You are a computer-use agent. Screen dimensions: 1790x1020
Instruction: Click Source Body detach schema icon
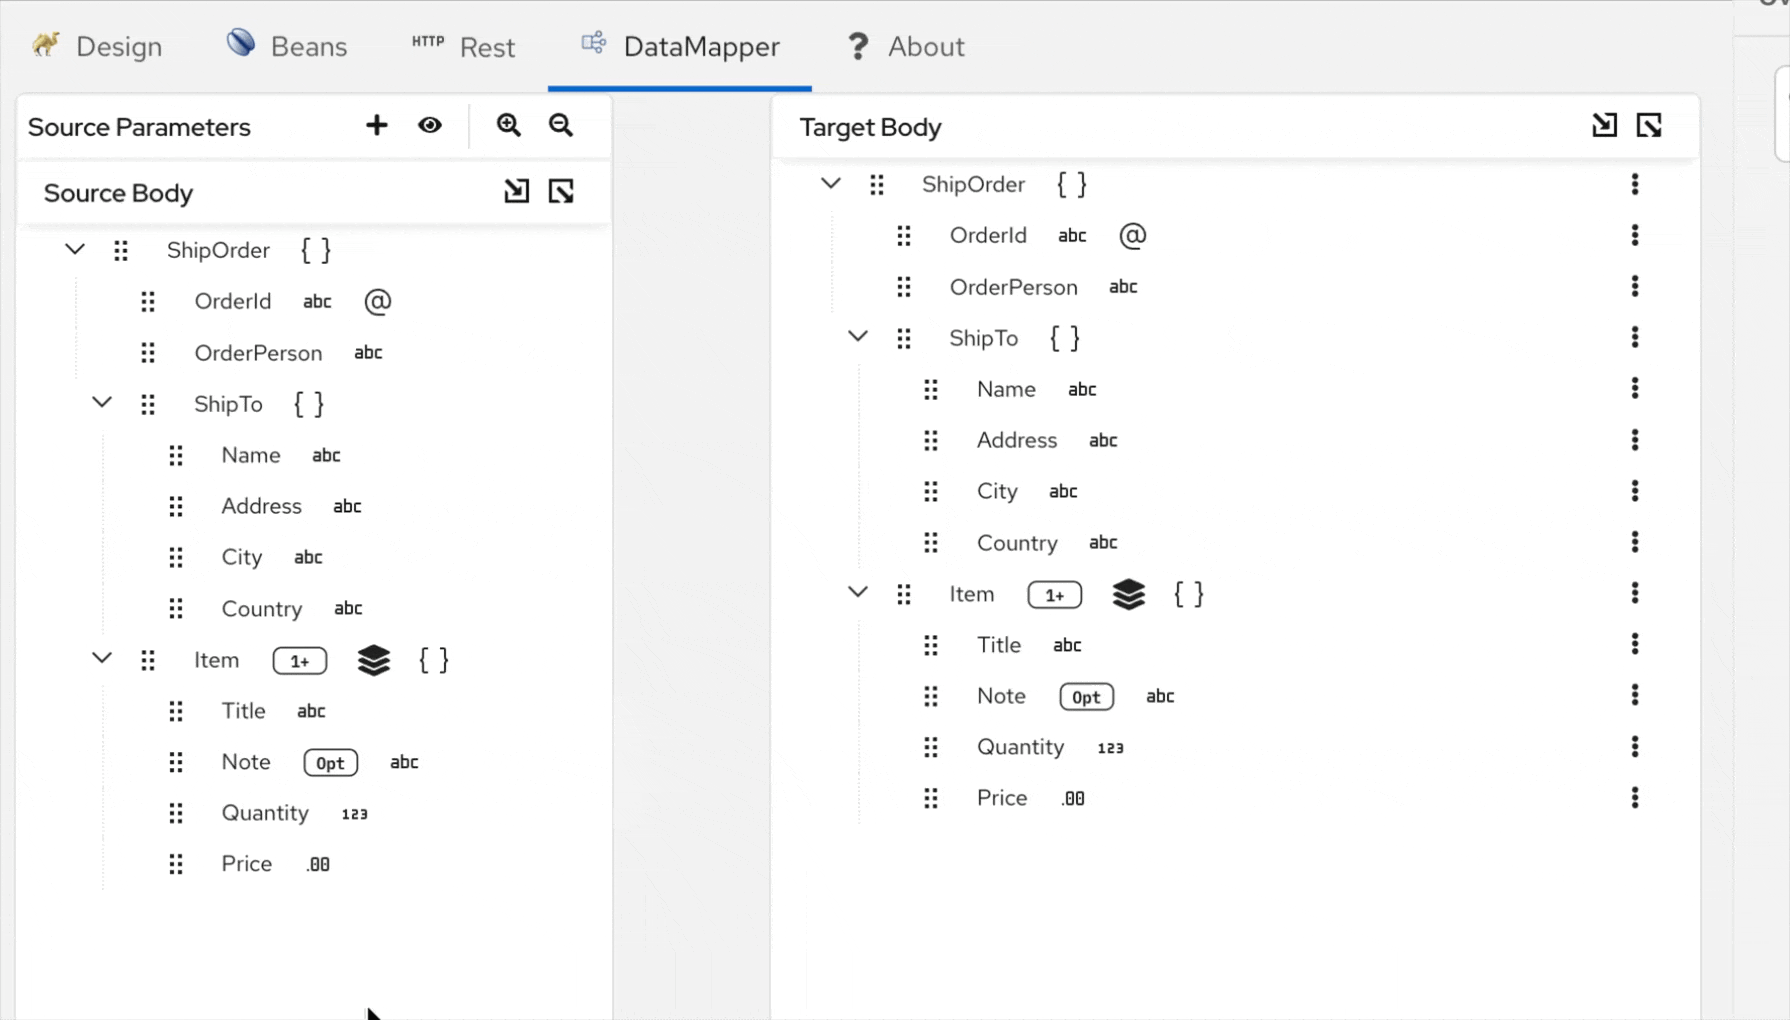pyautogui.click(x=561, y=191)
